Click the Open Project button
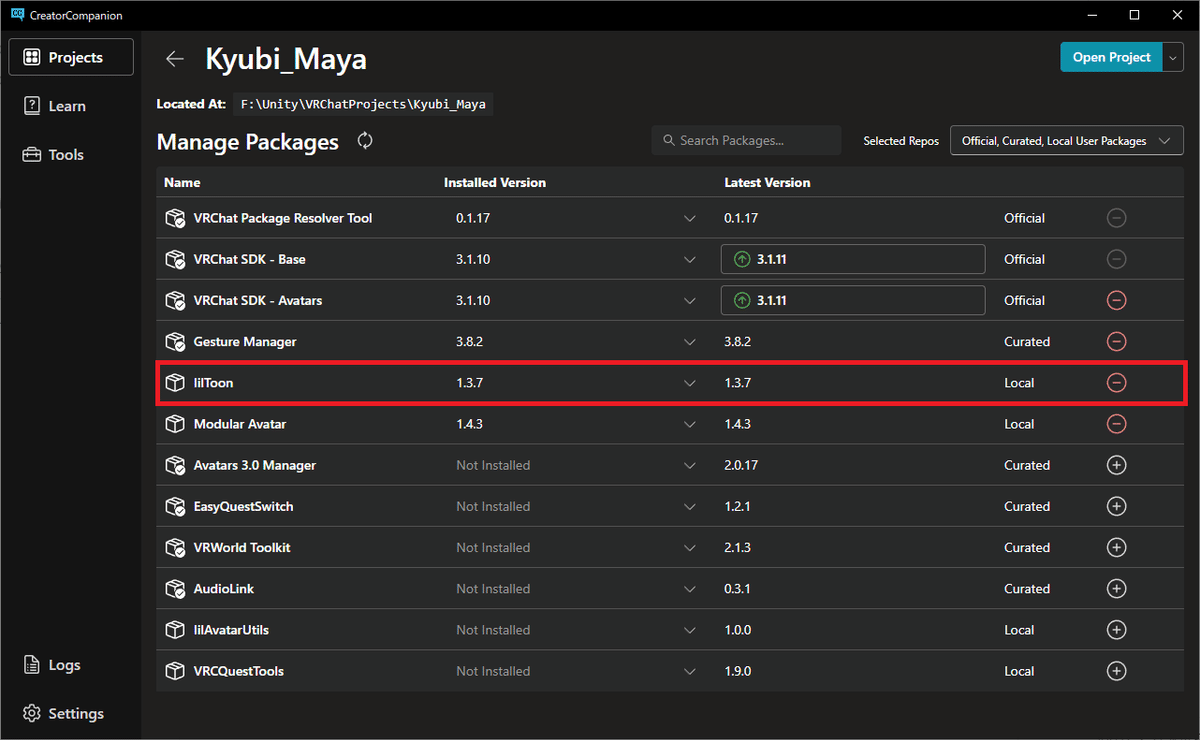This screenshot has height=740, width=1200. pyautogui.click(x=1111, y=57)
